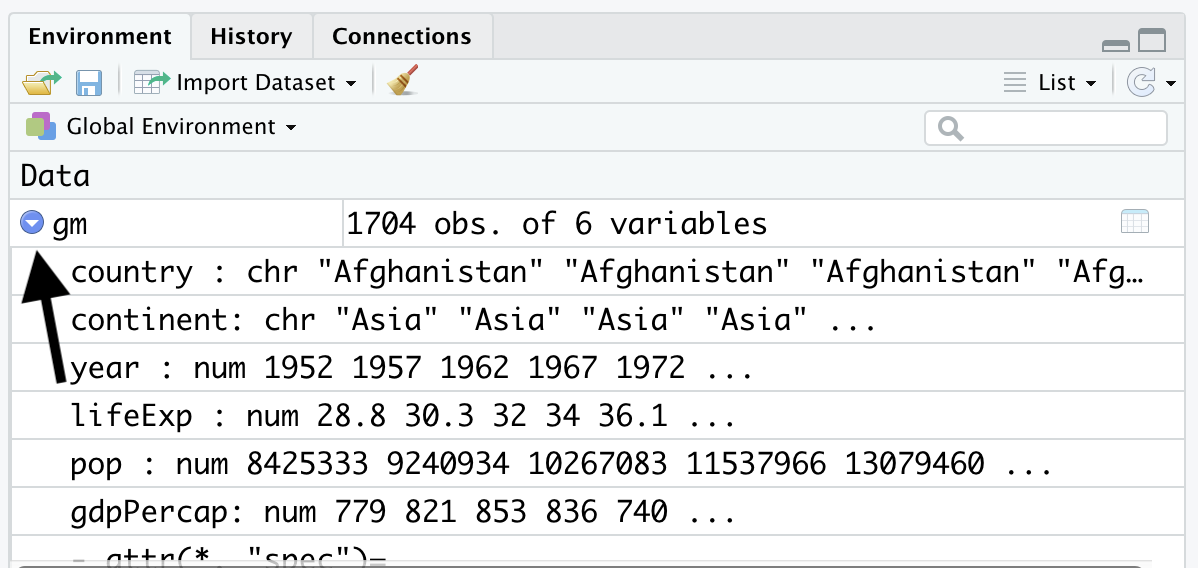Open the List view mode dropdown

[1051, 82]
